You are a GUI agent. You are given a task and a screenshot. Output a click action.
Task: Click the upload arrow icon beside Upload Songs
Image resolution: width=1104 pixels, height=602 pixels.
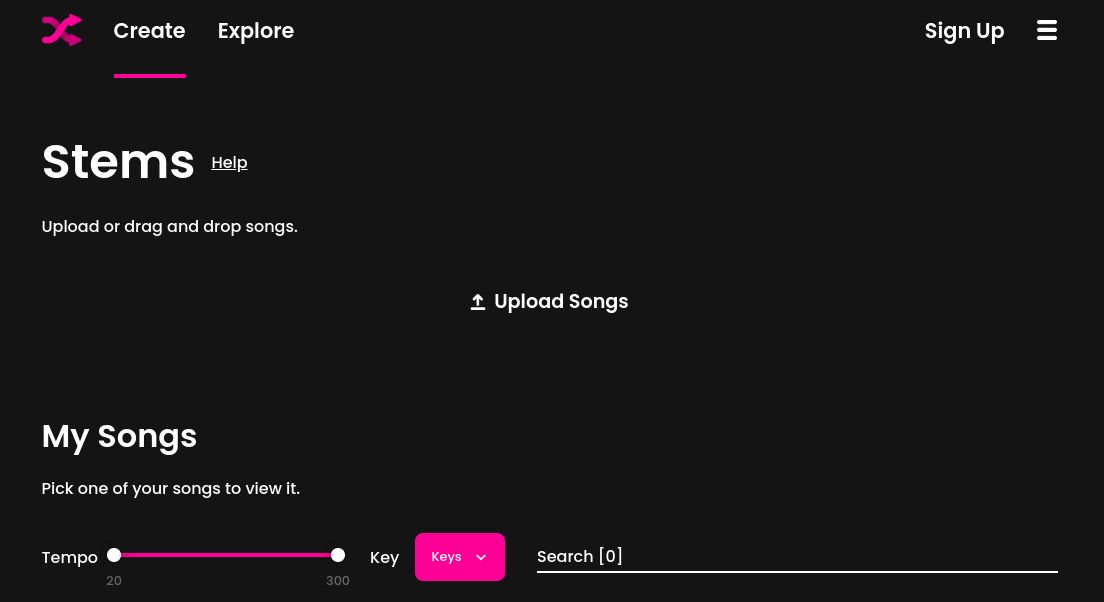[478, 301]
